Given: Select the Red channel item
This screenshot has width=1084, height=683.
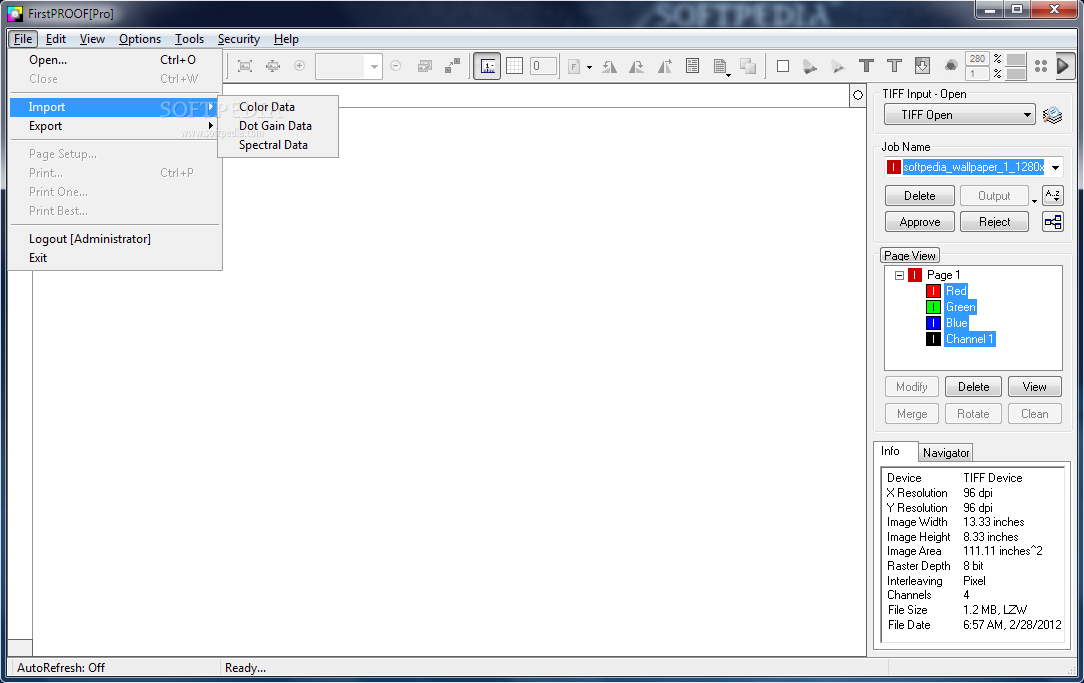Looking at the screenshot, I should pos(956,291).
